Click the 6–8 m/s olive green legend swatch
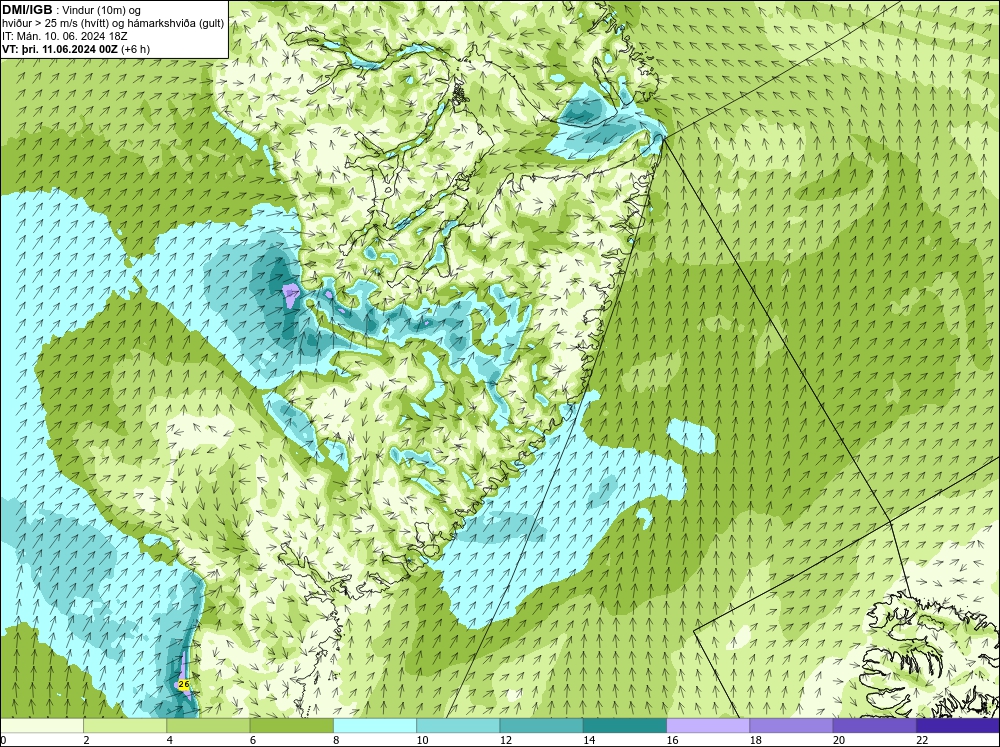Screen dimensions: 1000x747 pos(291,726)
